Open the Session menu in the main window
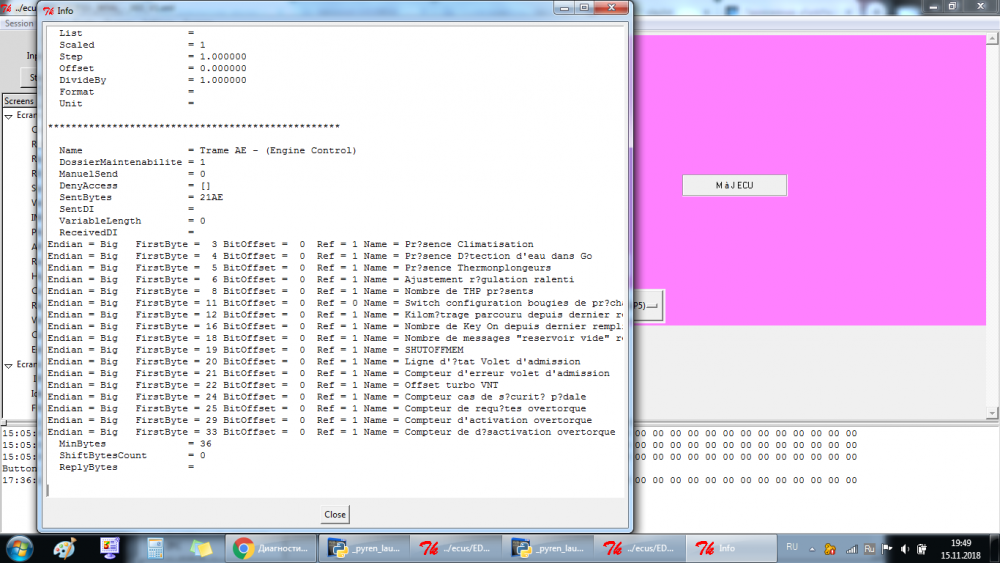 (18, 24)
